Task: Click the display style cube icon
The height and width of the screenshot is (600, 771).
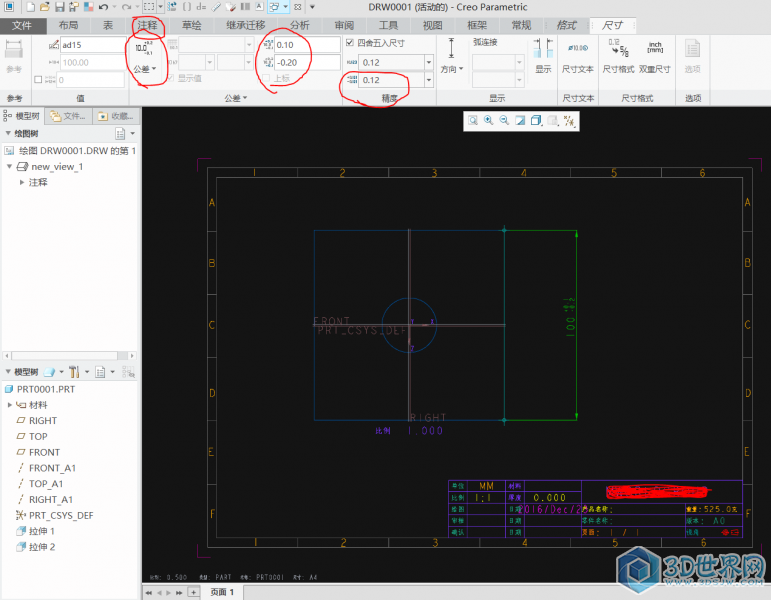Action: 536,120
